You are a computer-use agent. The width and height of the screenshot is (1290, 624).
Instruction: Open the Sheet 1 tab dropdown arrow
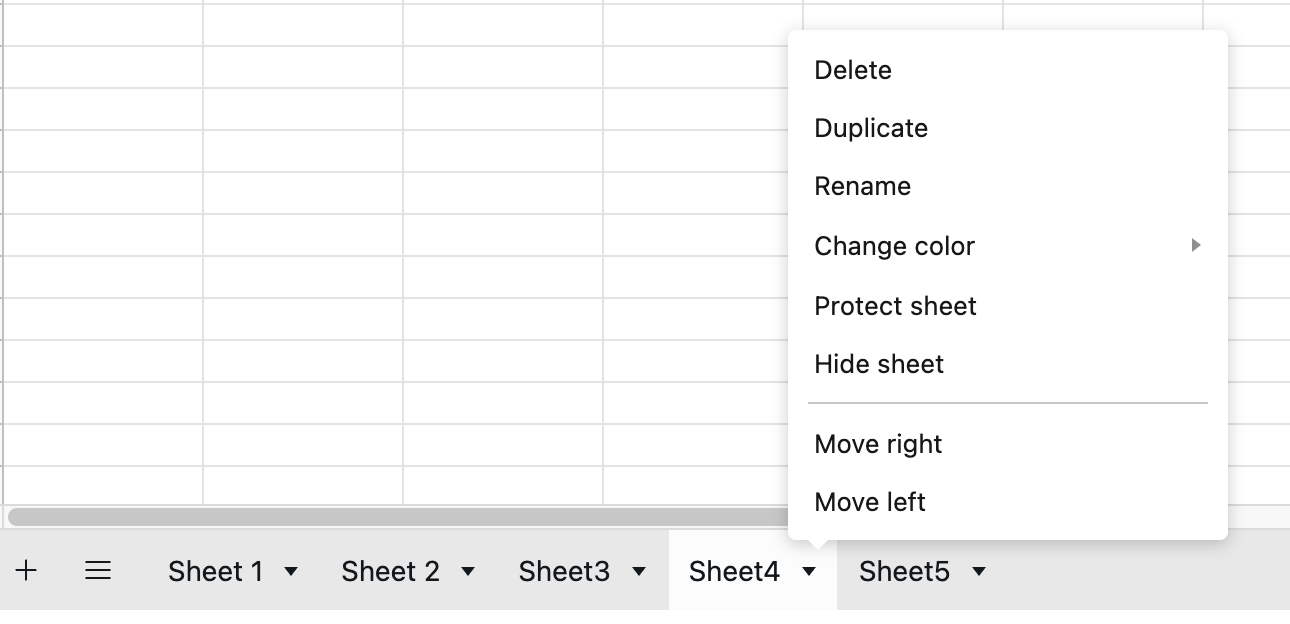291,572
